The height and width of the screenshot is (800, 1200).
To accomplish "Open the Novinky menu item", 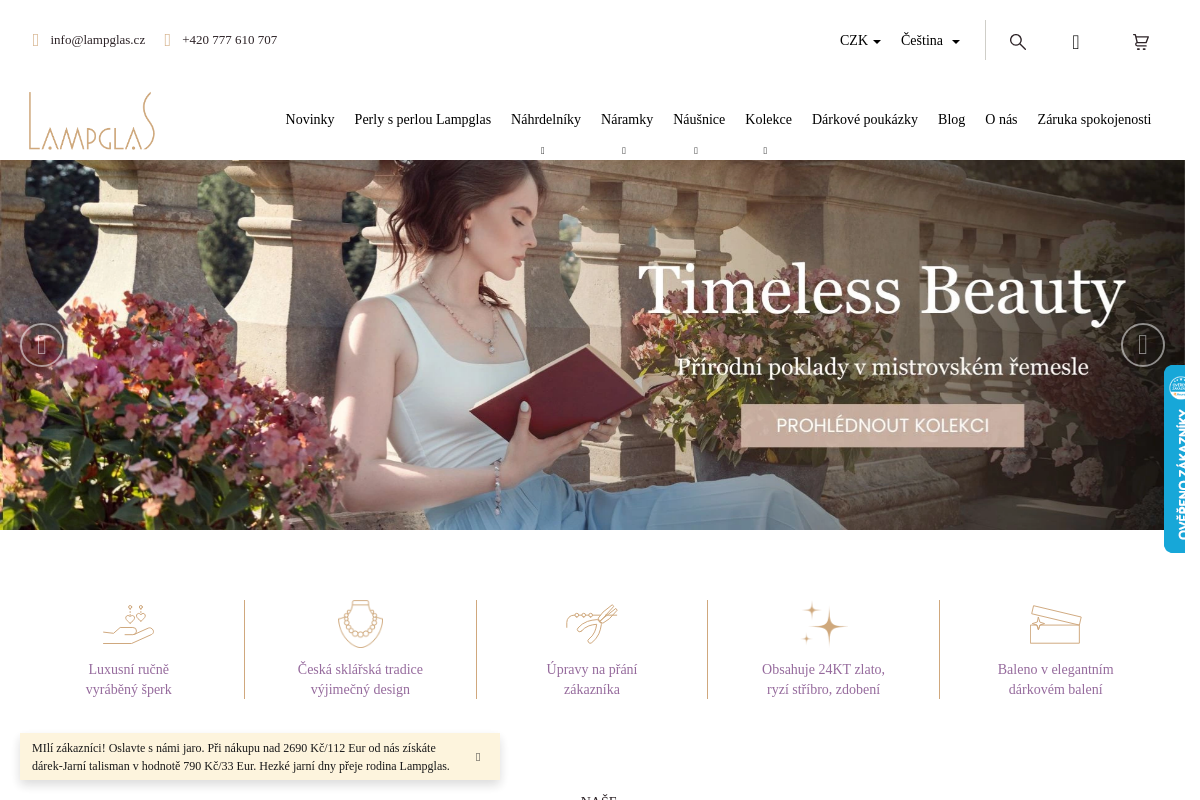I will point(310,120).
